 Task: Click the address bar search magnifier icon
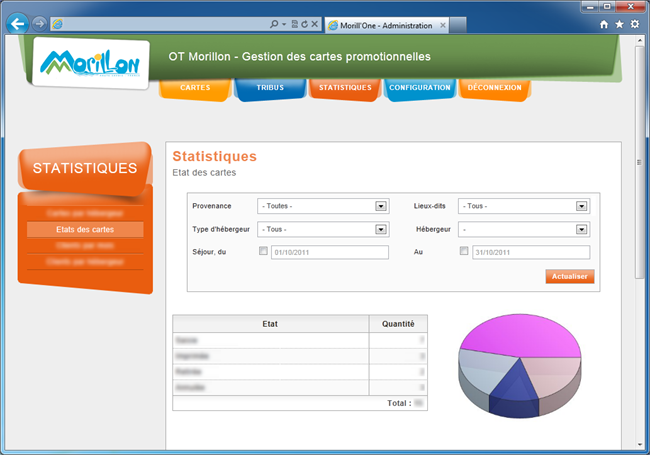274,23
